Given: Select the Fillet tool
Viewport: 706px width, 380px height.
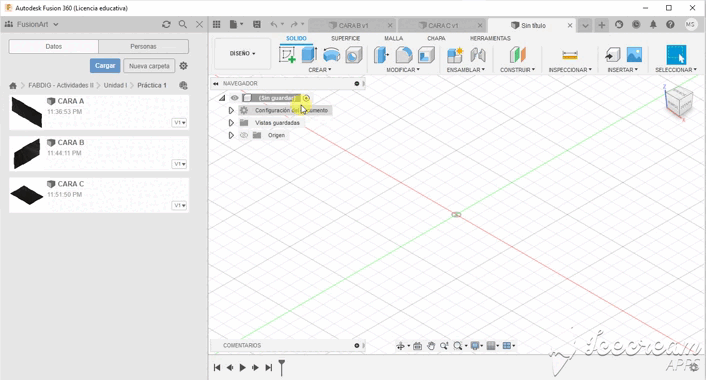Looking at the screenshot, I should pyautogui.click(x=403, y=55).
